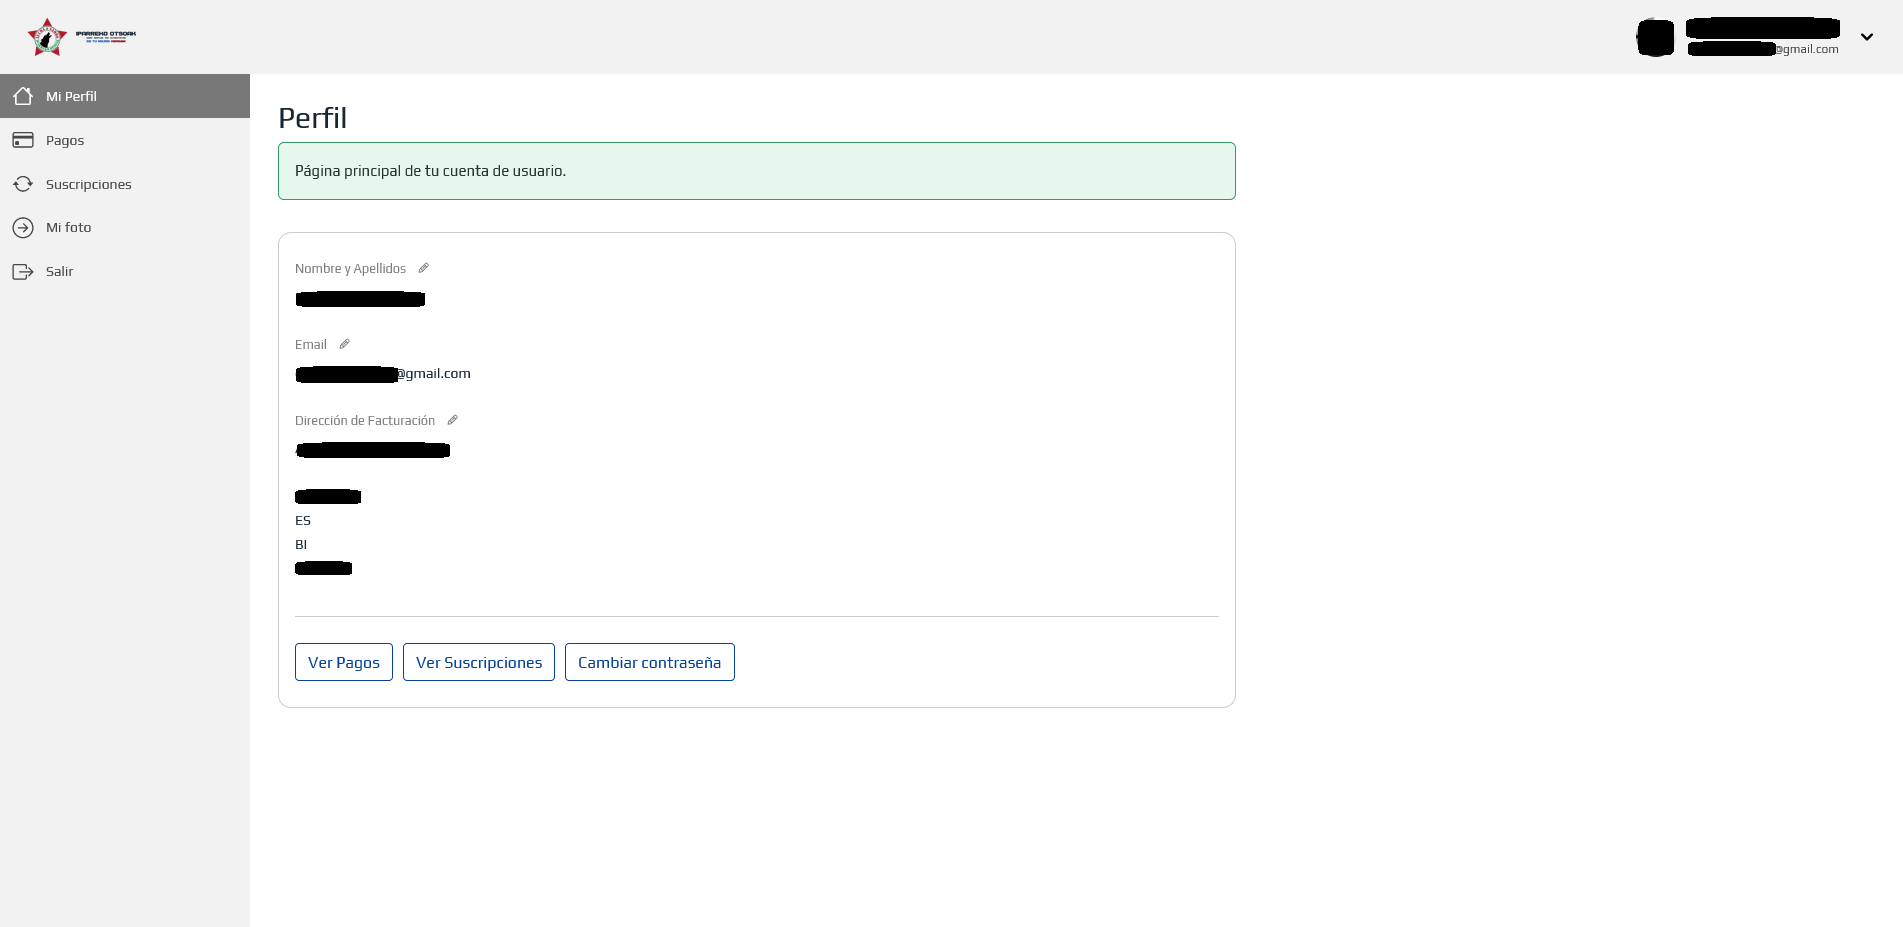
Task: Open the Suscripciones section from sidebar
Action: (89, 184)
